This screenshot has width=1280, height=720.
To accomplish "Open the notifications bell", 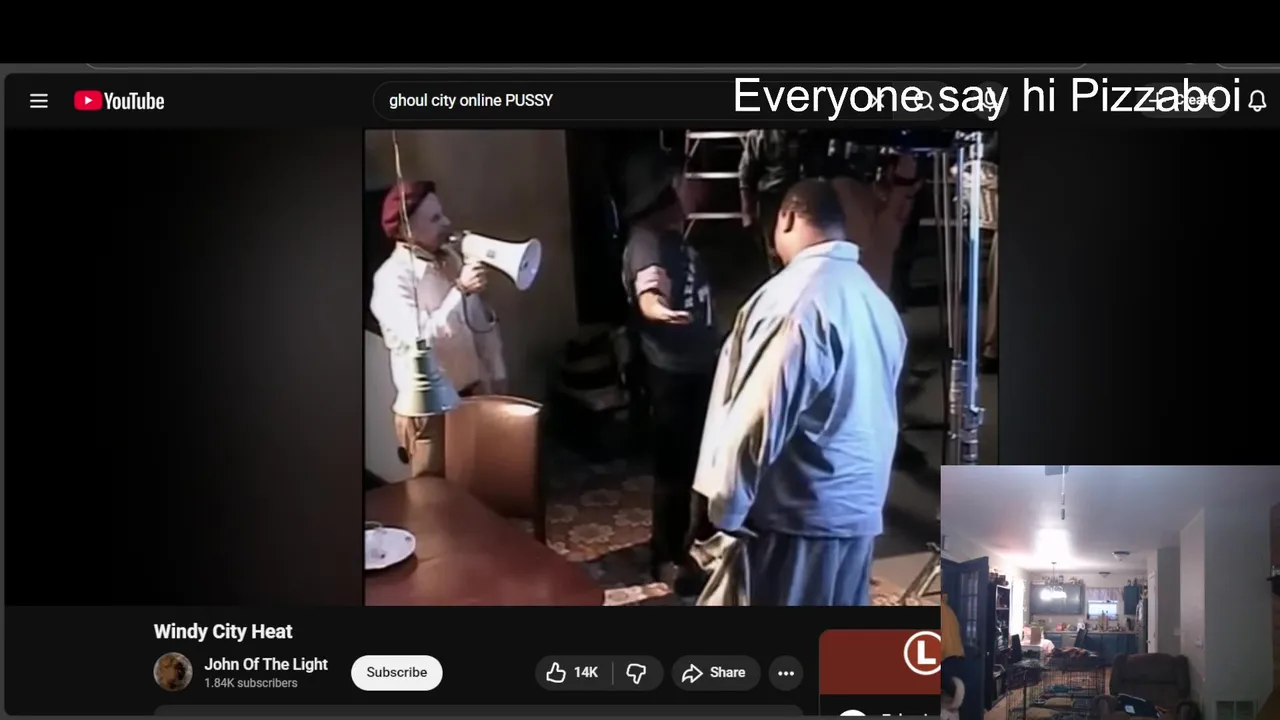I will click(1257, 101).
